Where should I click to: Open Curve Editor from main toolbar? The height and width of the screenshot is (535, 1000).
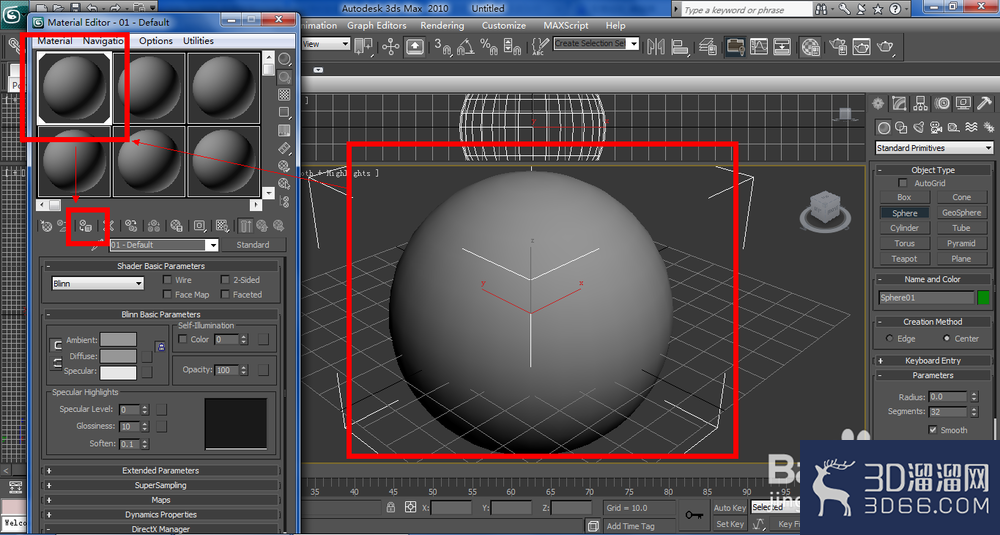(x=759, y=47)
